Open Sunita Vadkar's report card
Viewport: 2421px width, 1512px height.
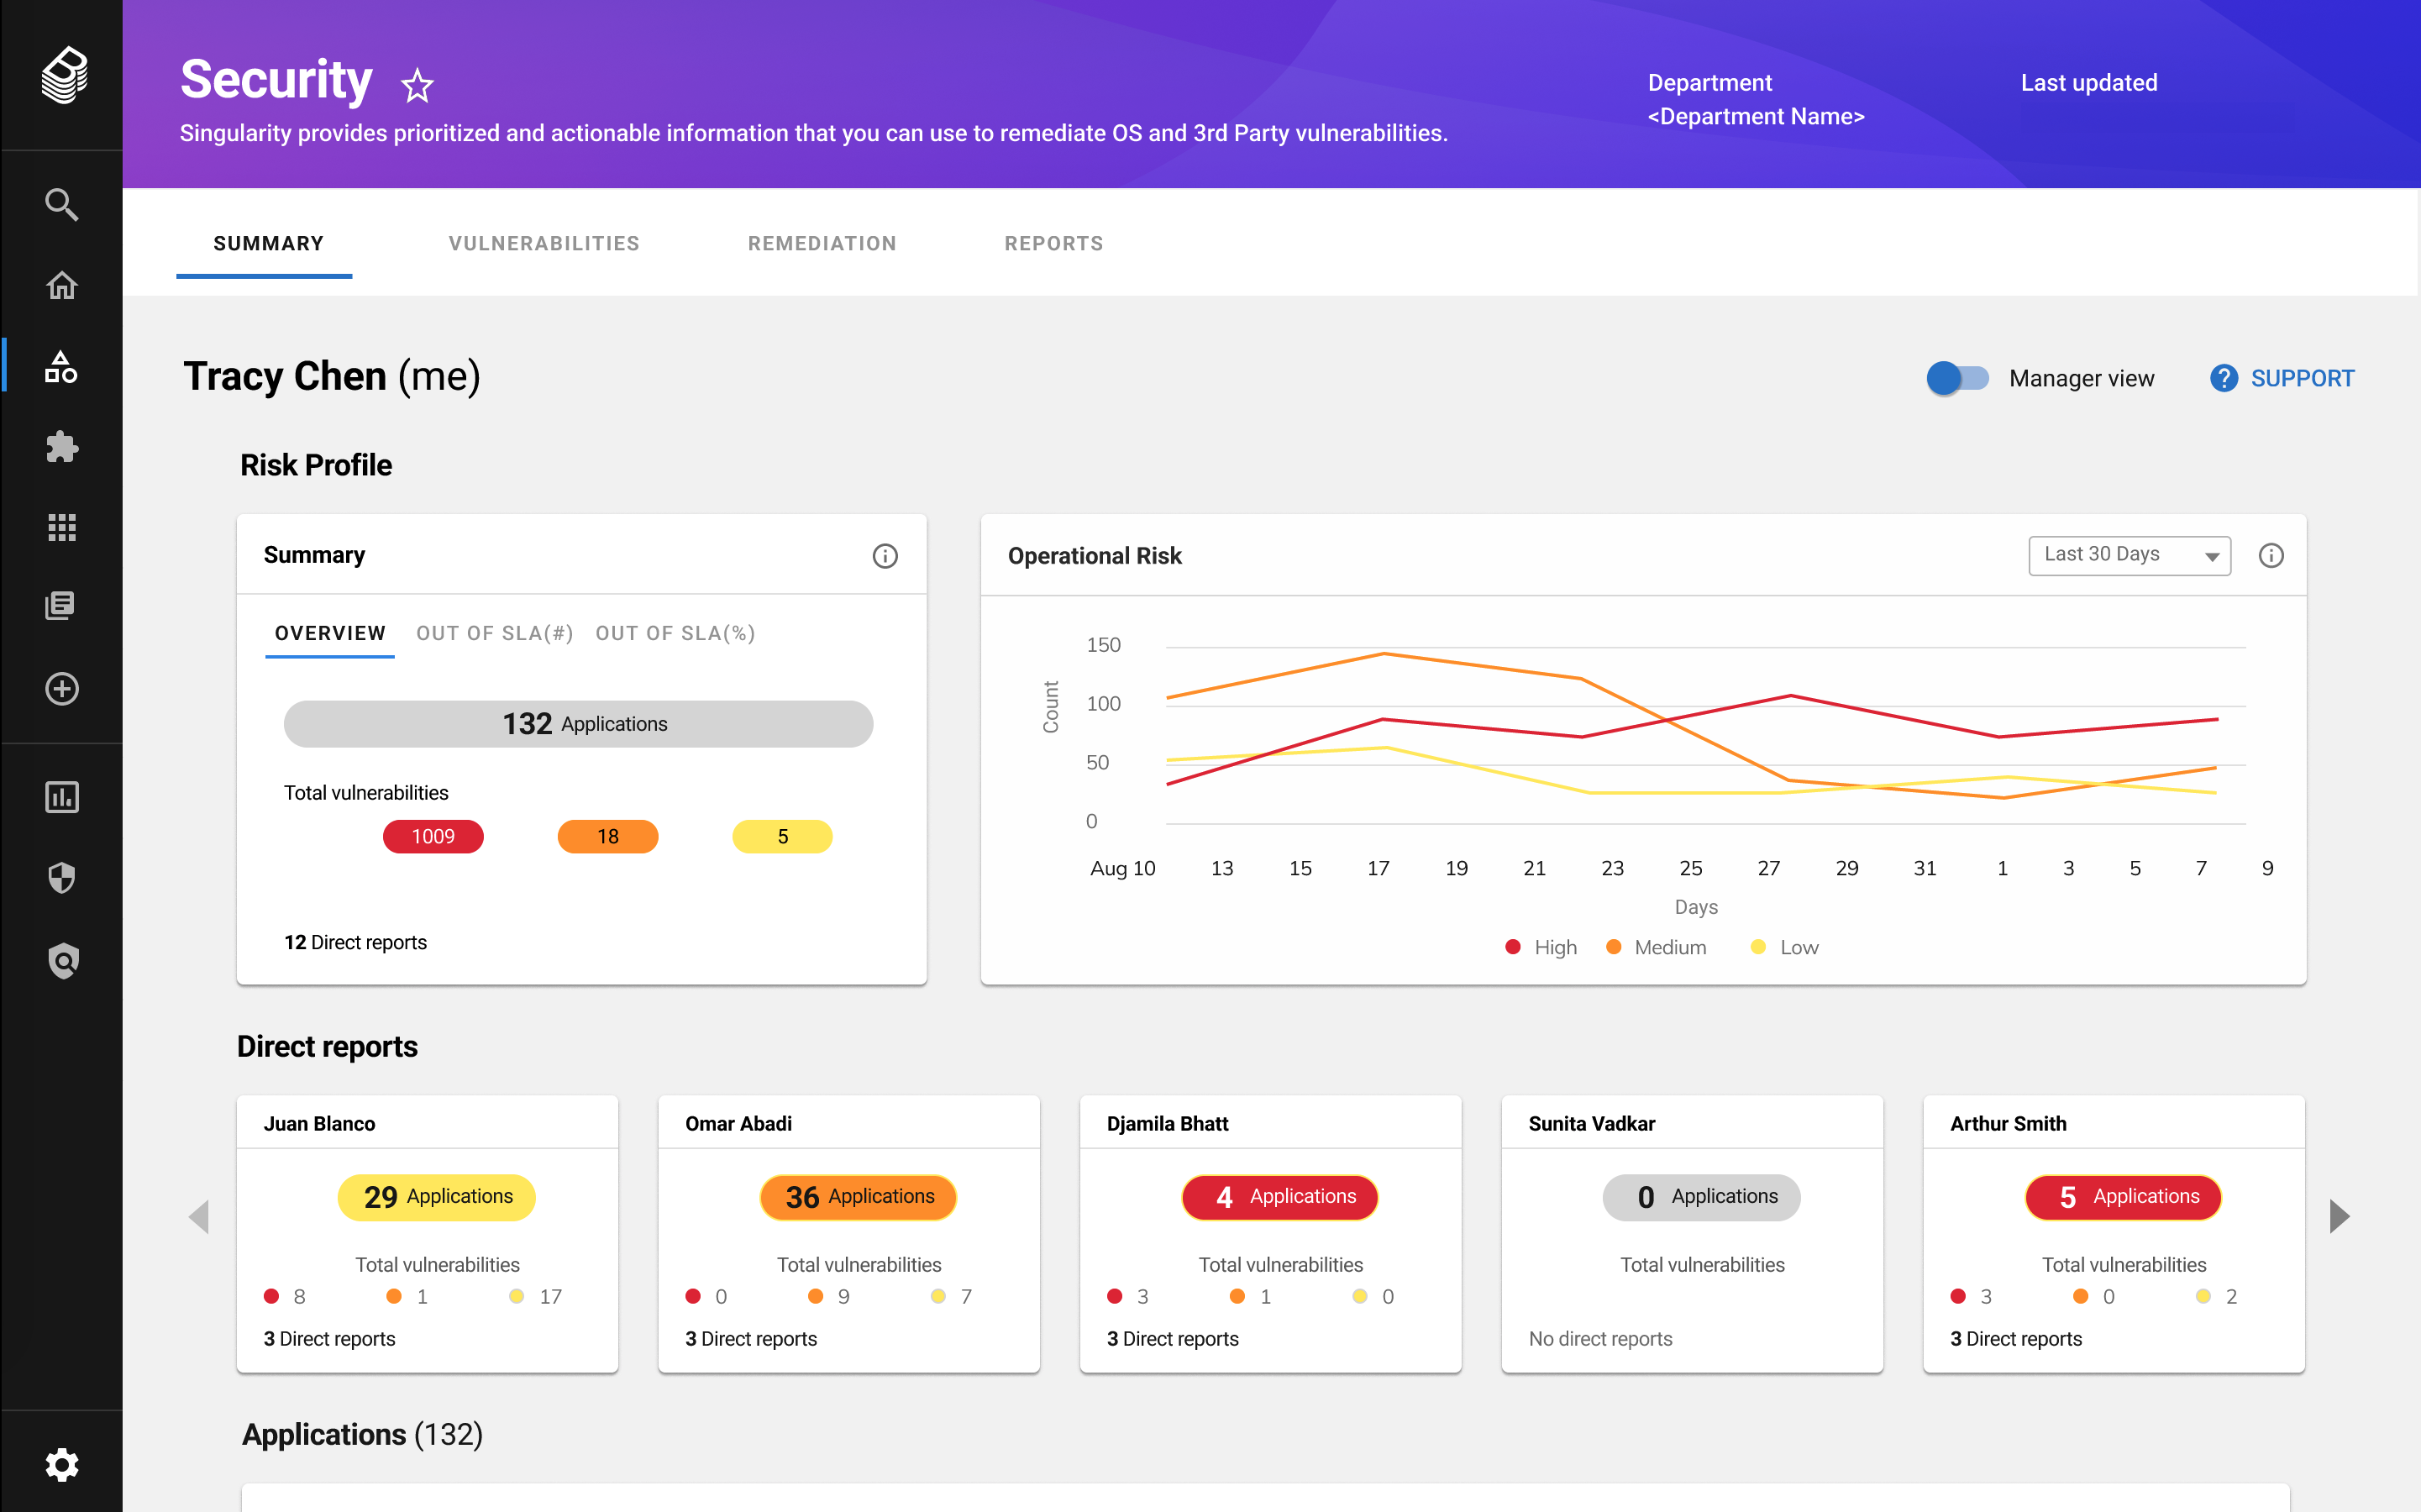point(1692,1234)
